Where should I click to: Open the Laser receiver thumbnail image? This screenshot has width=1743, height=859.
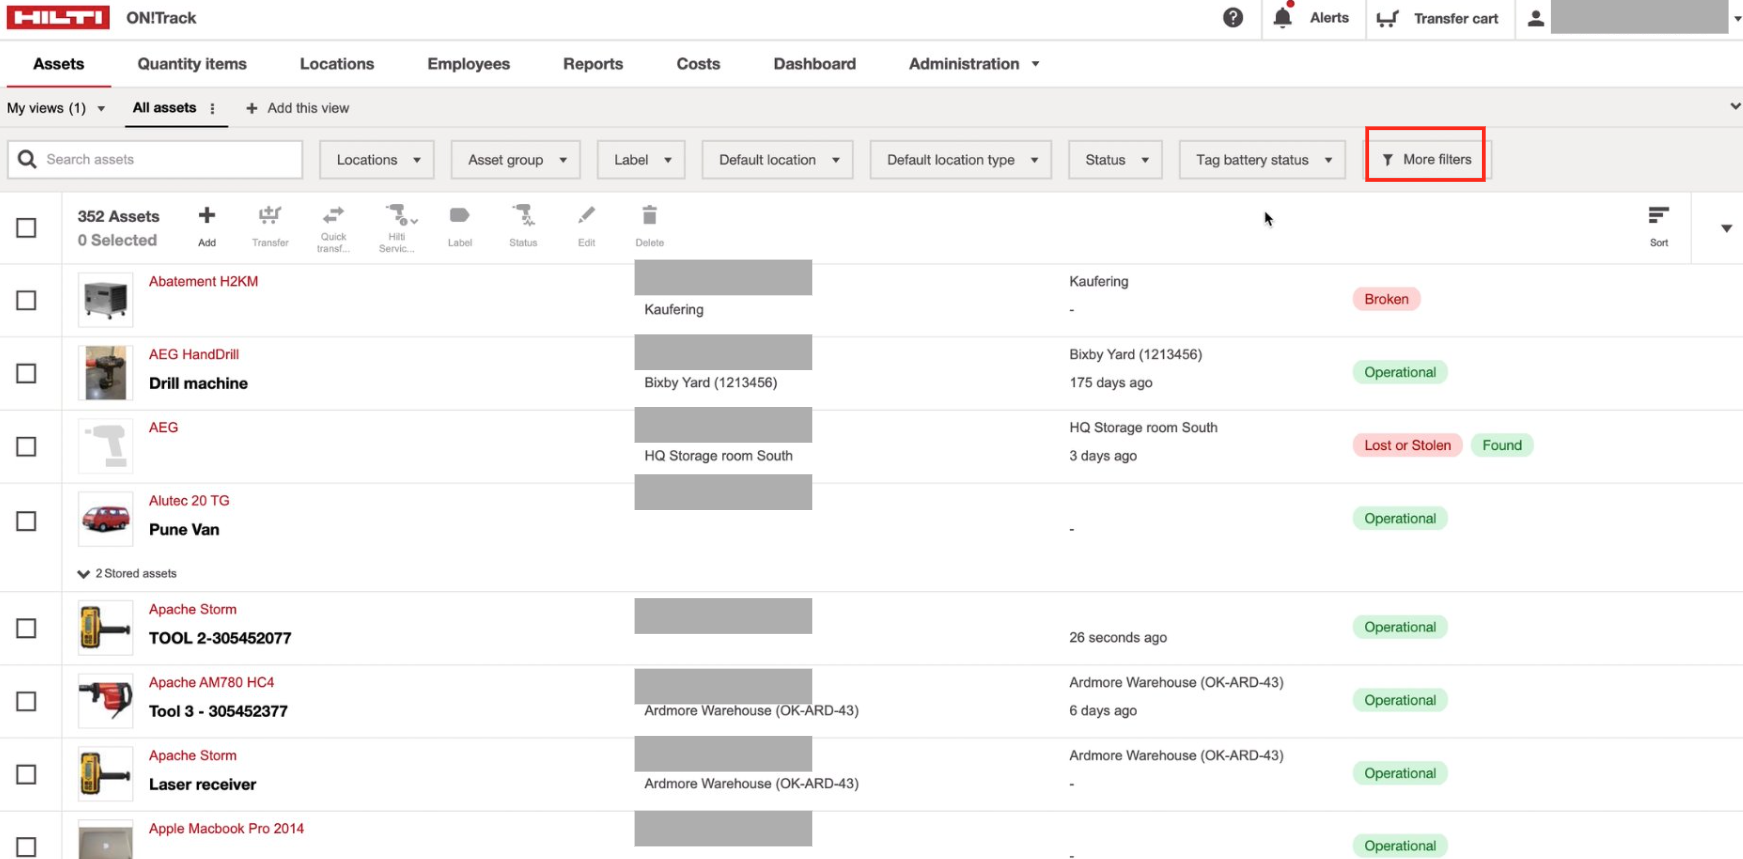pyautogui.click(x=105, y=774)
